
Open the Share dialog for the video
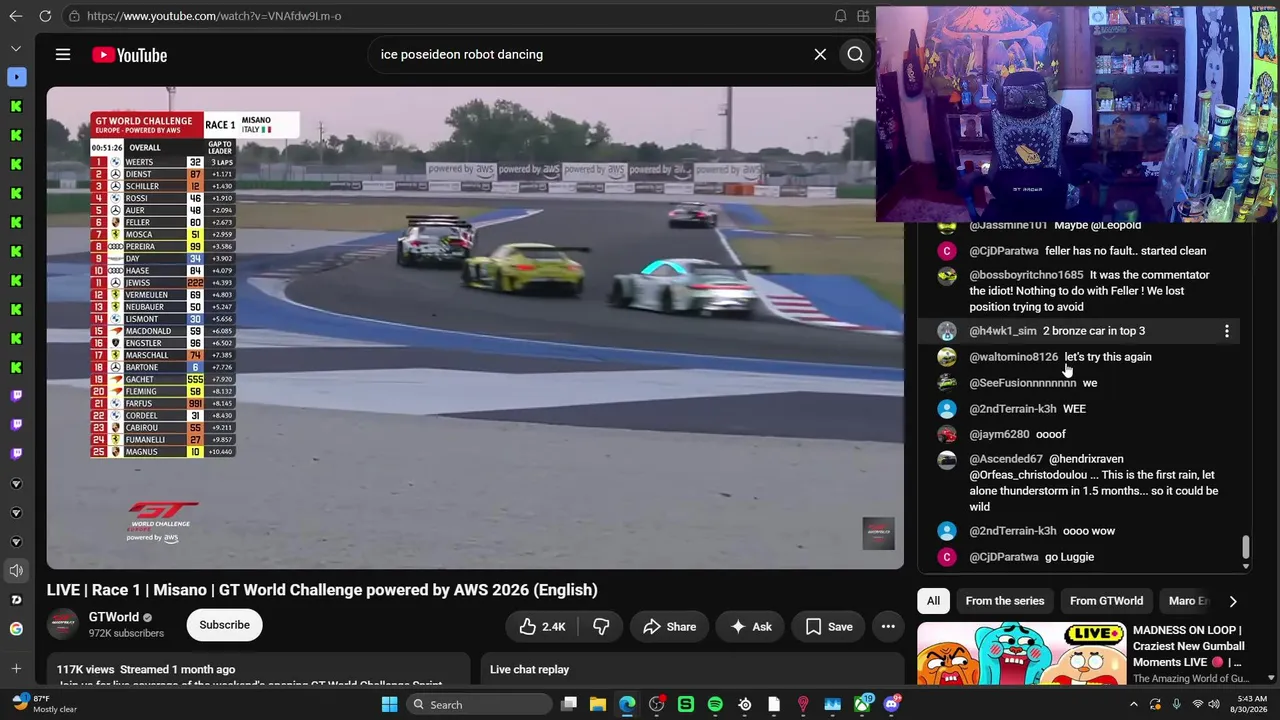click(x=669, y=627)
